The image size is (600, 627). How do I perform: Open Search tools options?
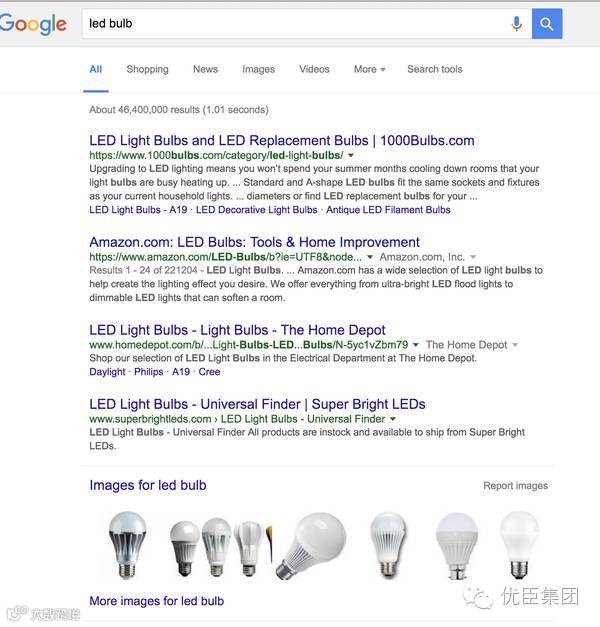[435, 69]
